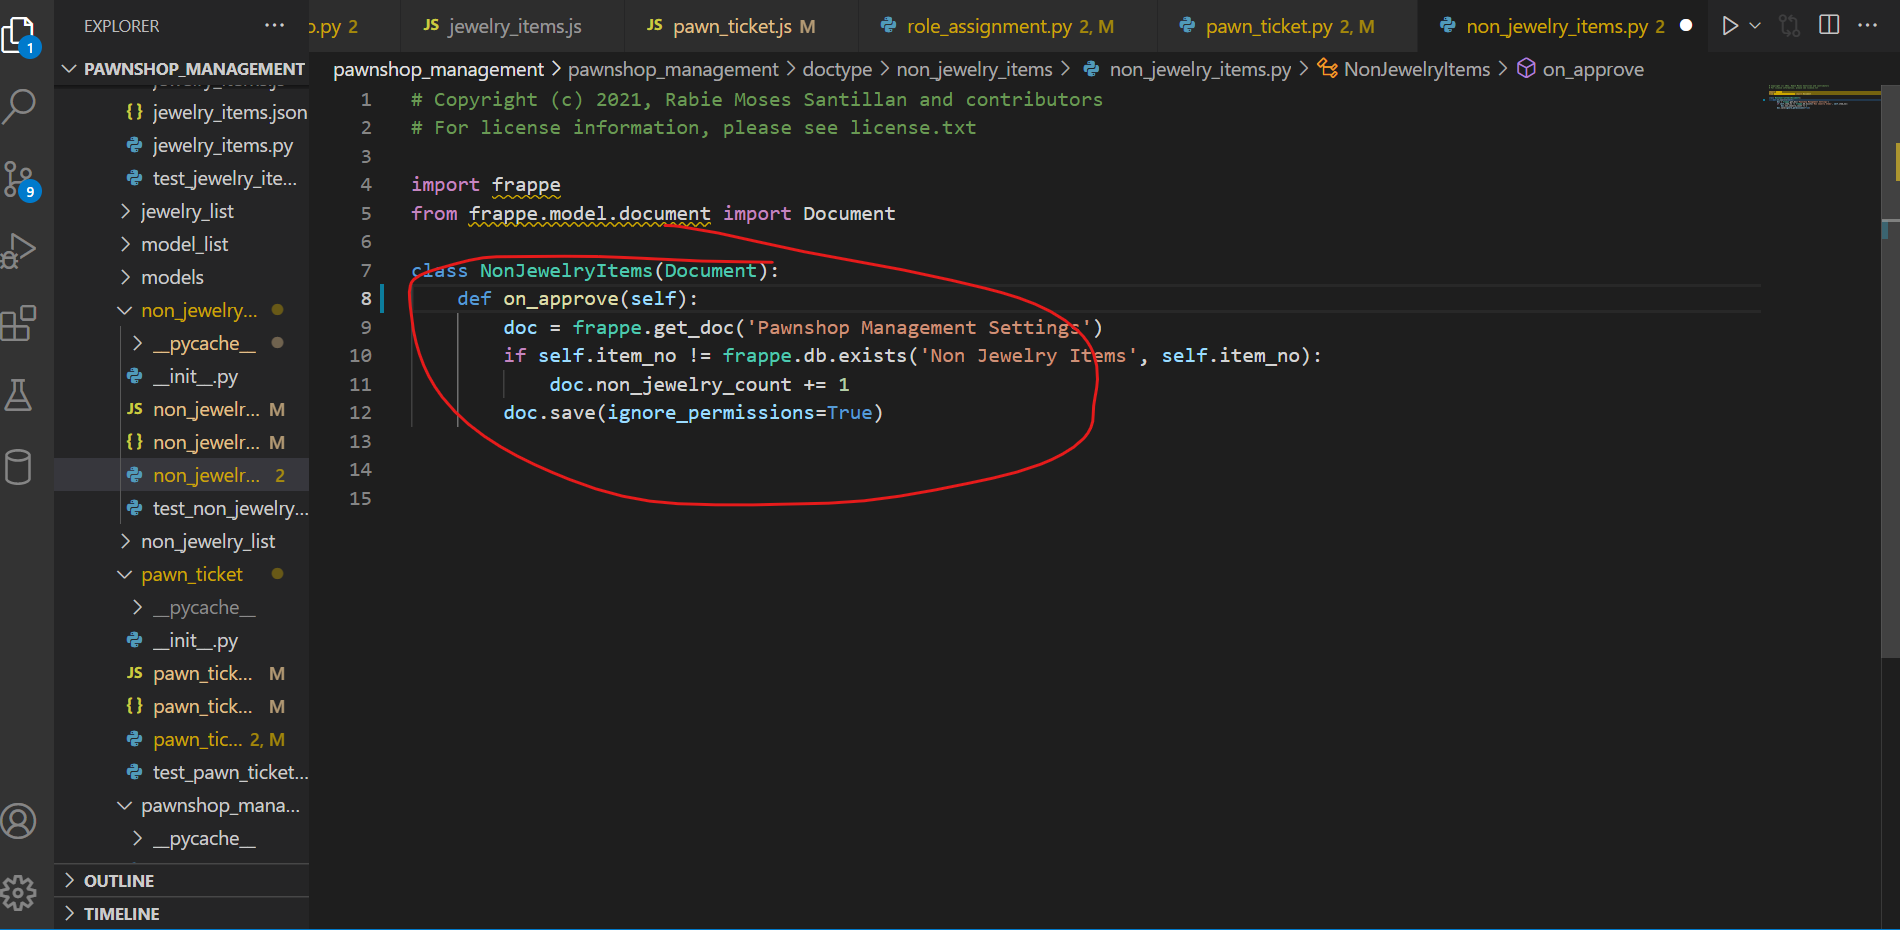Collapse PAWNSHOP_MANAGEMENT explorer section
Screen dimensions: 1900x930
182,69
